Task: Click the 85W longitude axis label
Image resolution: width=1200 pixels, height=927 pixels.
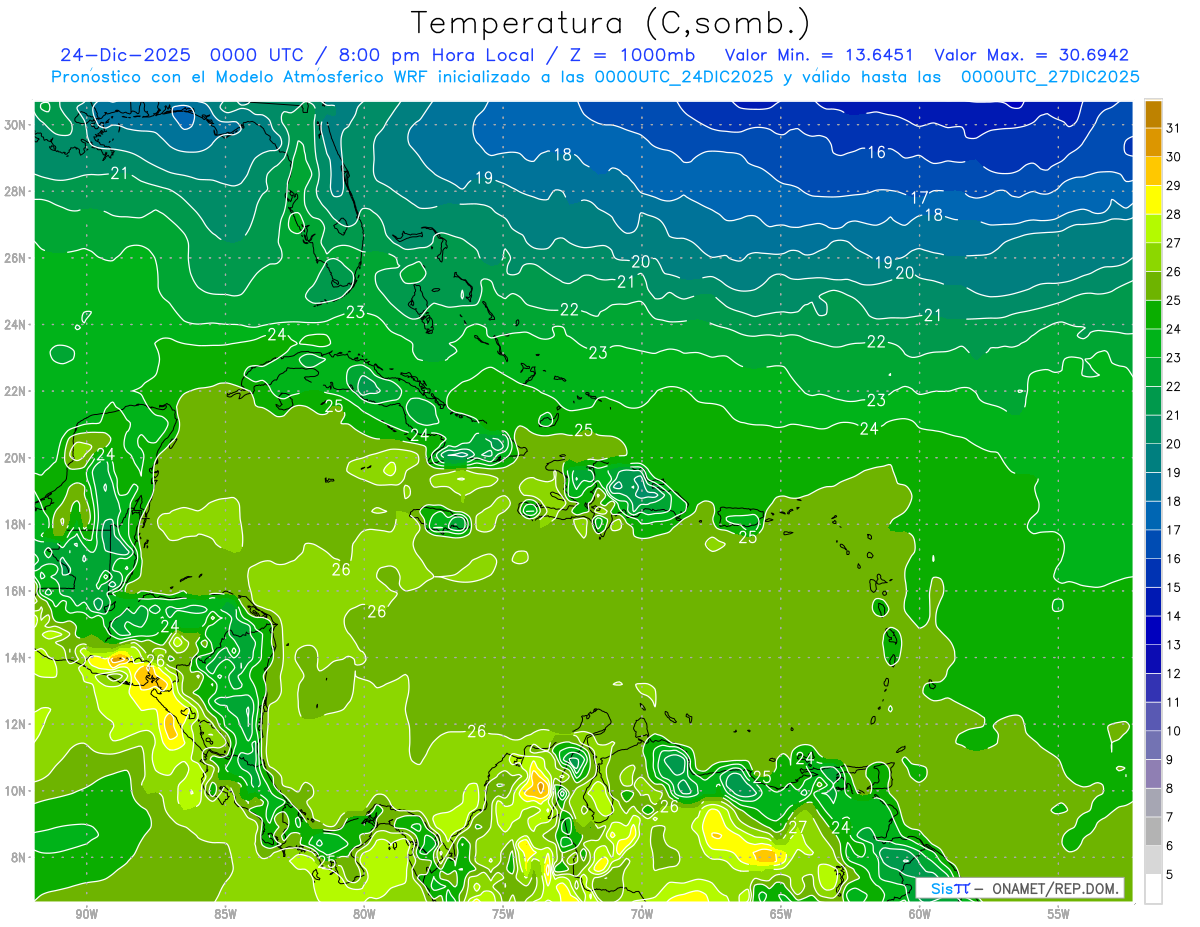Action: (x=225, y=914)
